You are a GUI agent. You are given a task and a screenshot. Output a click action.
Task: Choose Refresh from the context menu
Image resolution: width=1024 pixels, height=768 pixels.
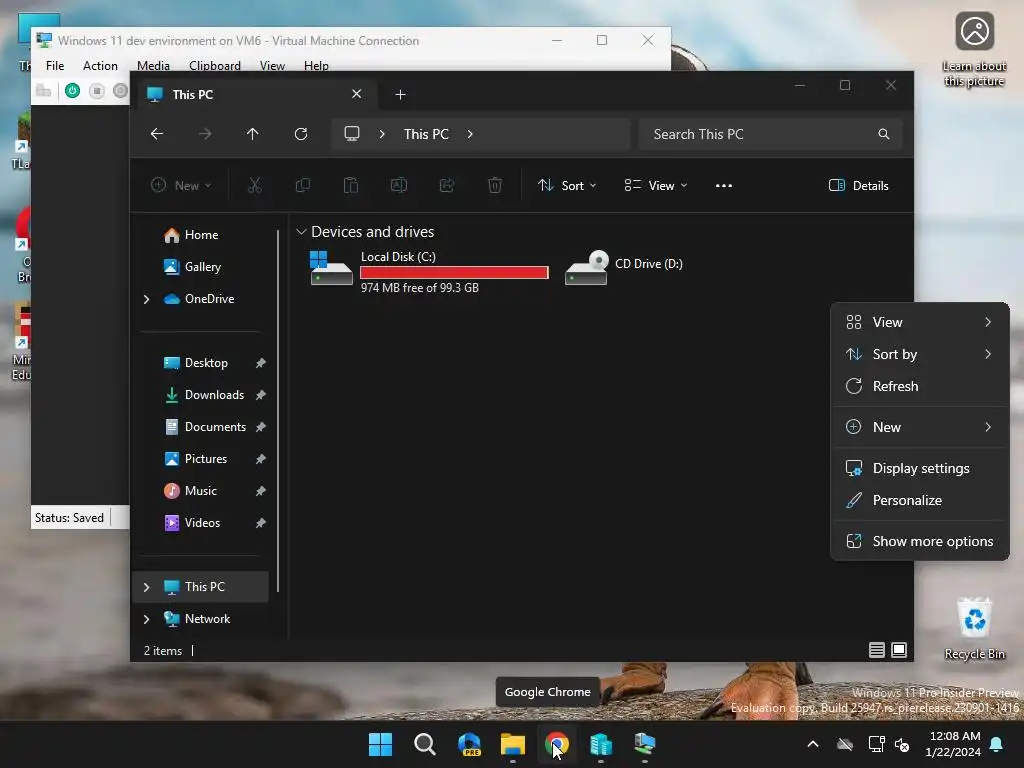pos(920,386)
